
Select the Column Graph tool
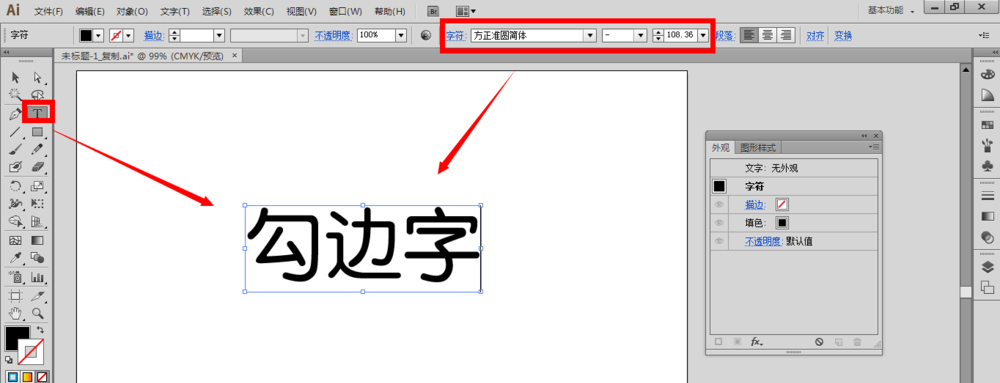tap(38, 277)
